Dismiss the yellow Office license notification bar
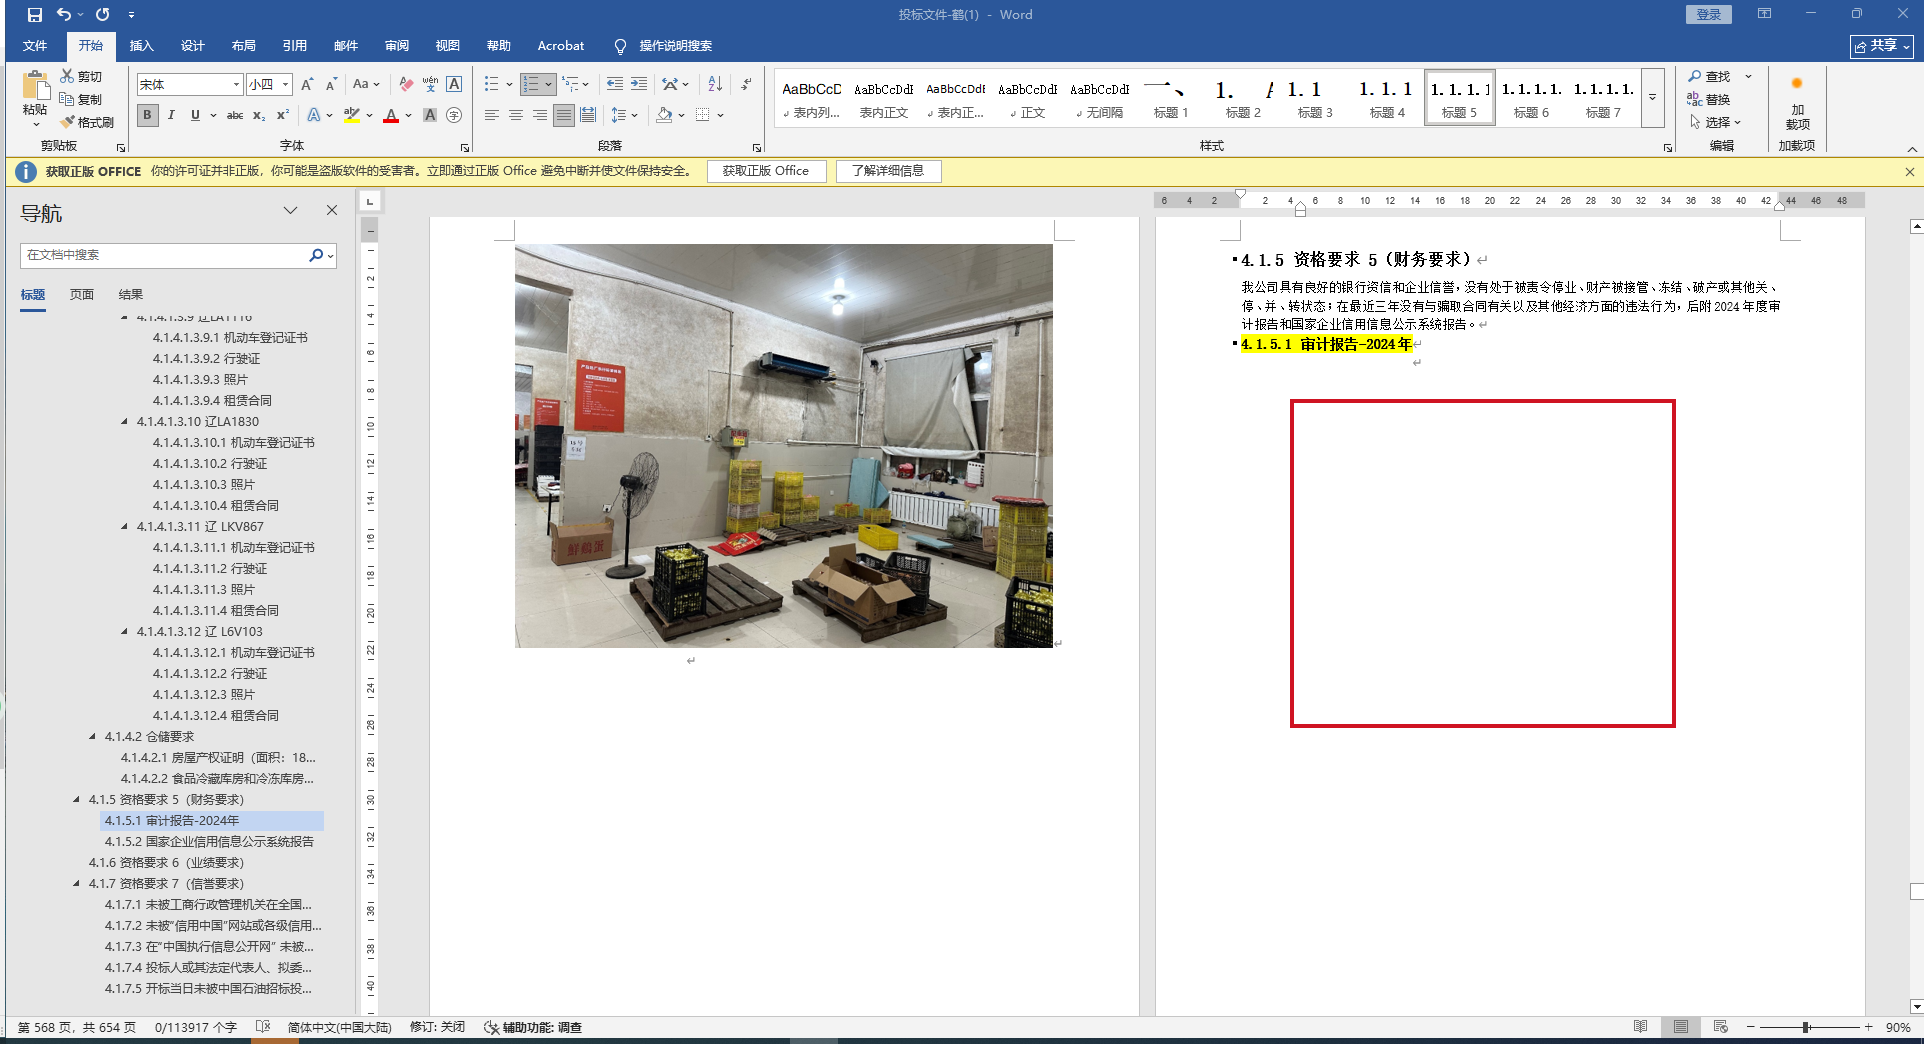The width and height of the screenshot is (1924, 1044). [x=1909, y=172]
